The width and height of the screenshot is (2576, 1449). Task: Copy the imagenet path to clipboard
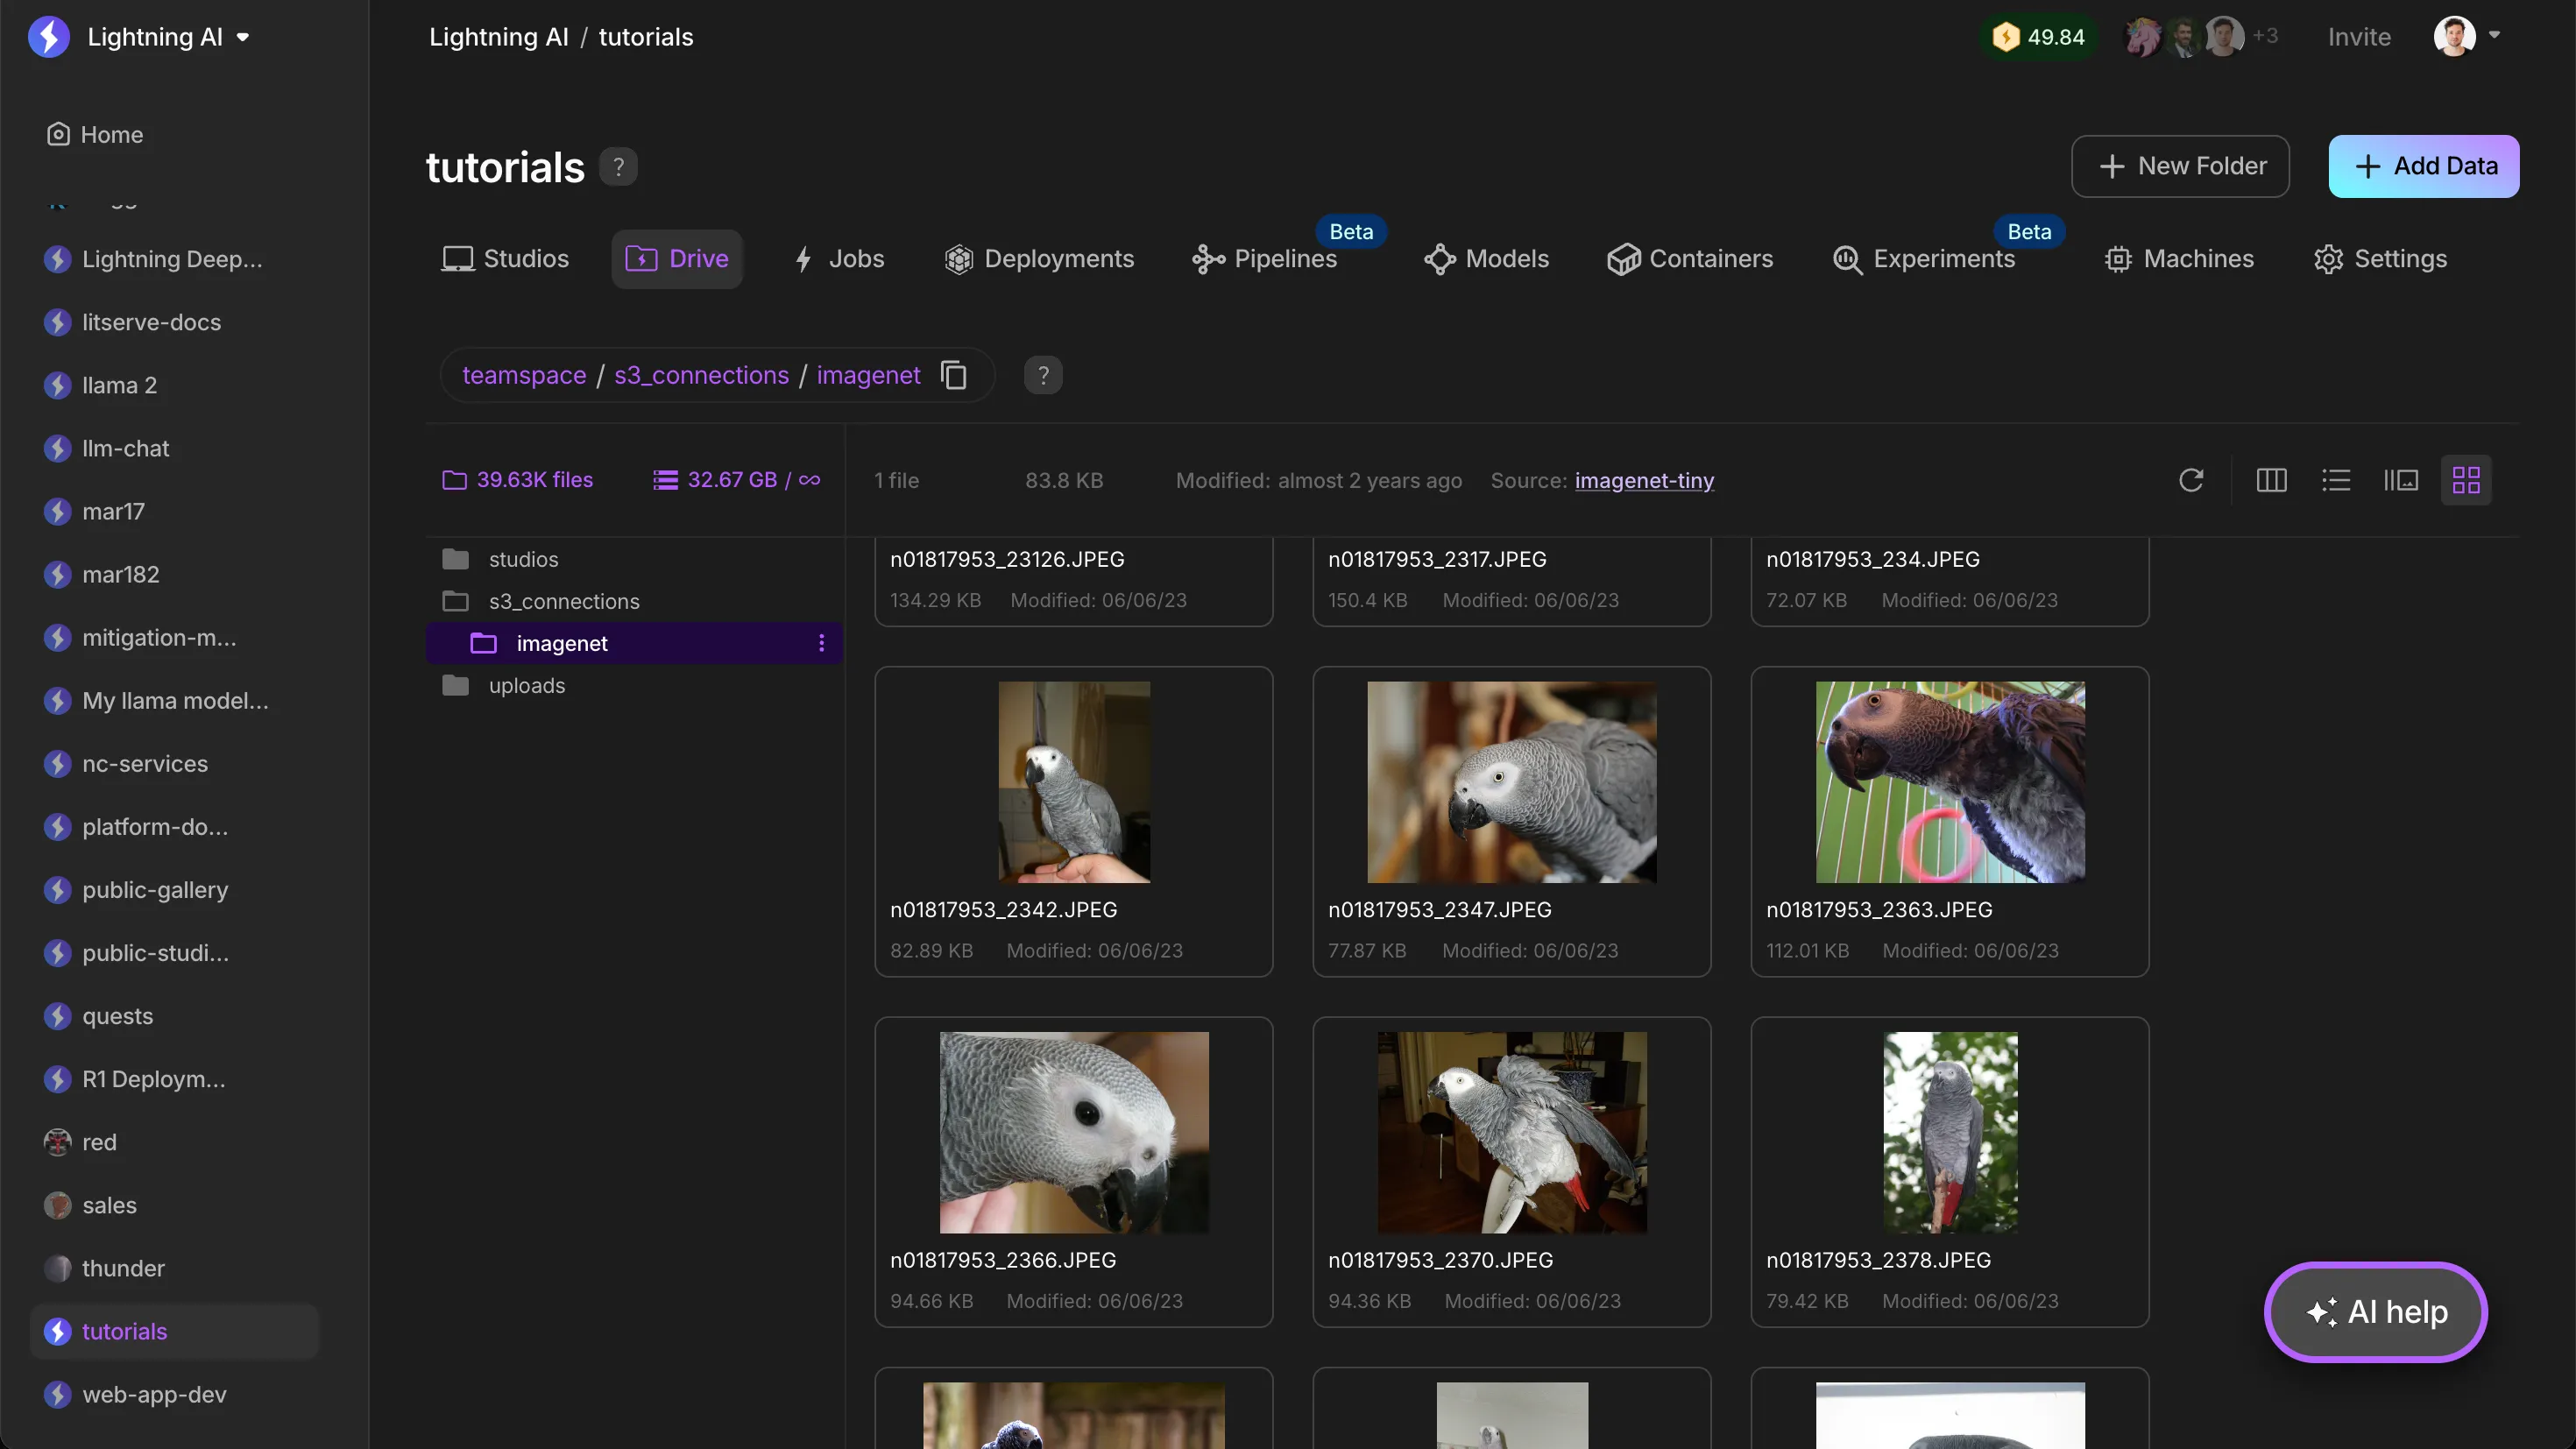(x=953, y=375)
